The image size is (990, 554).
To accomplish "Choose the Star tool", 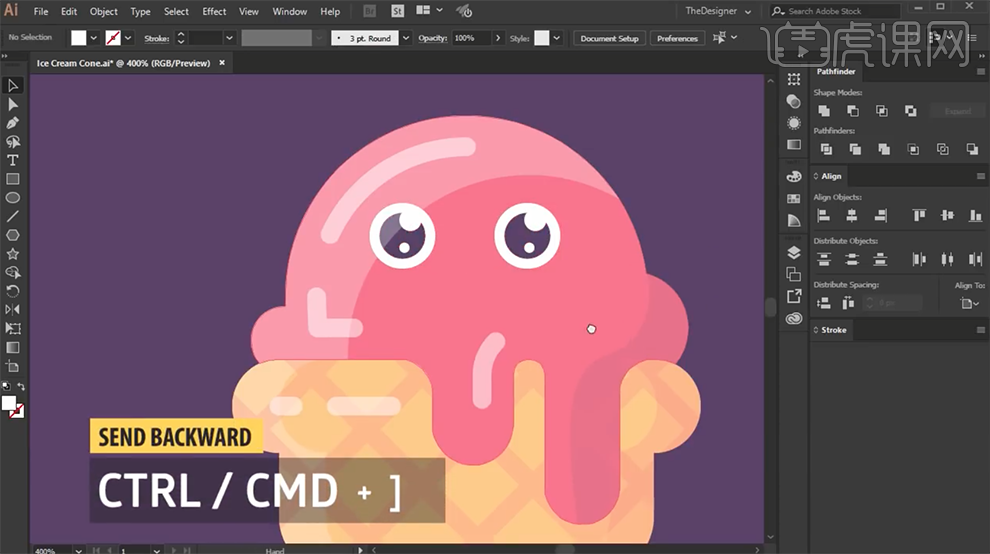I will tap(13, 253).
